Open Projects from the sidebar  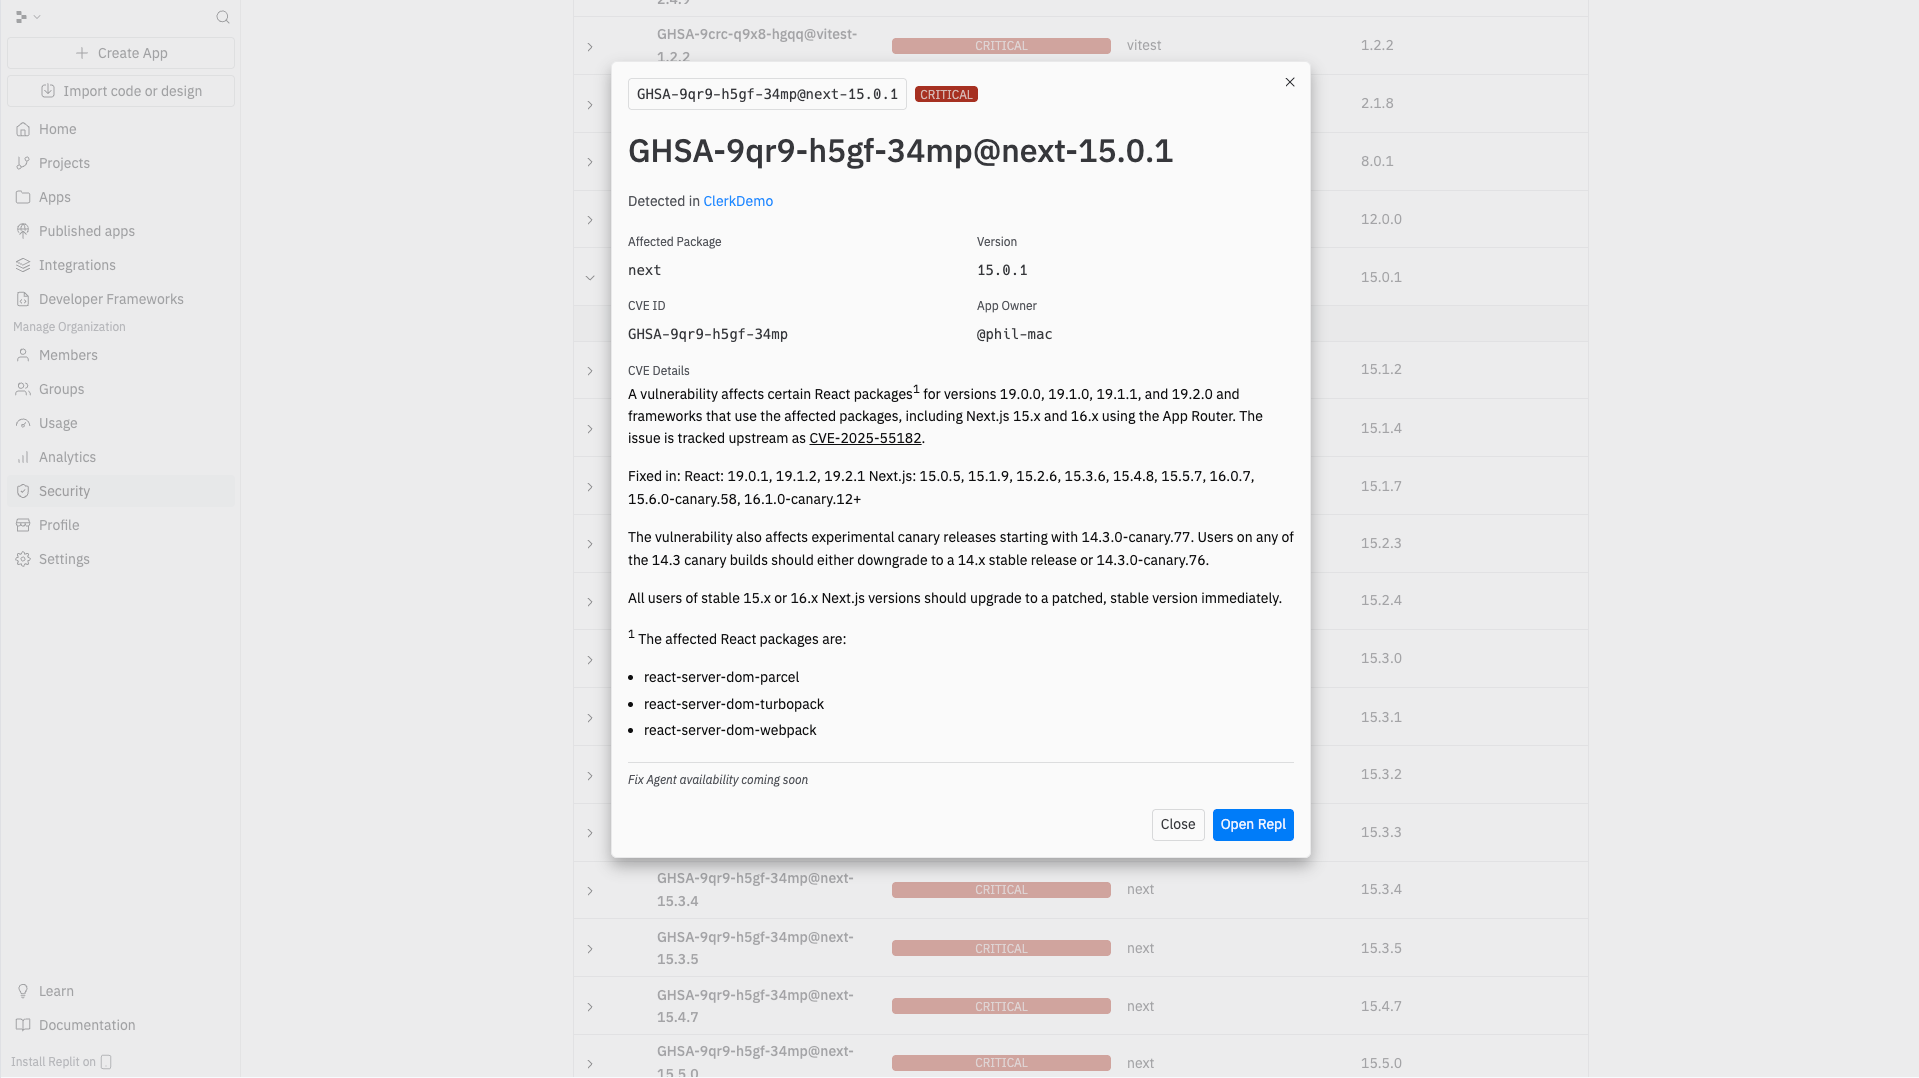point(23,163)
